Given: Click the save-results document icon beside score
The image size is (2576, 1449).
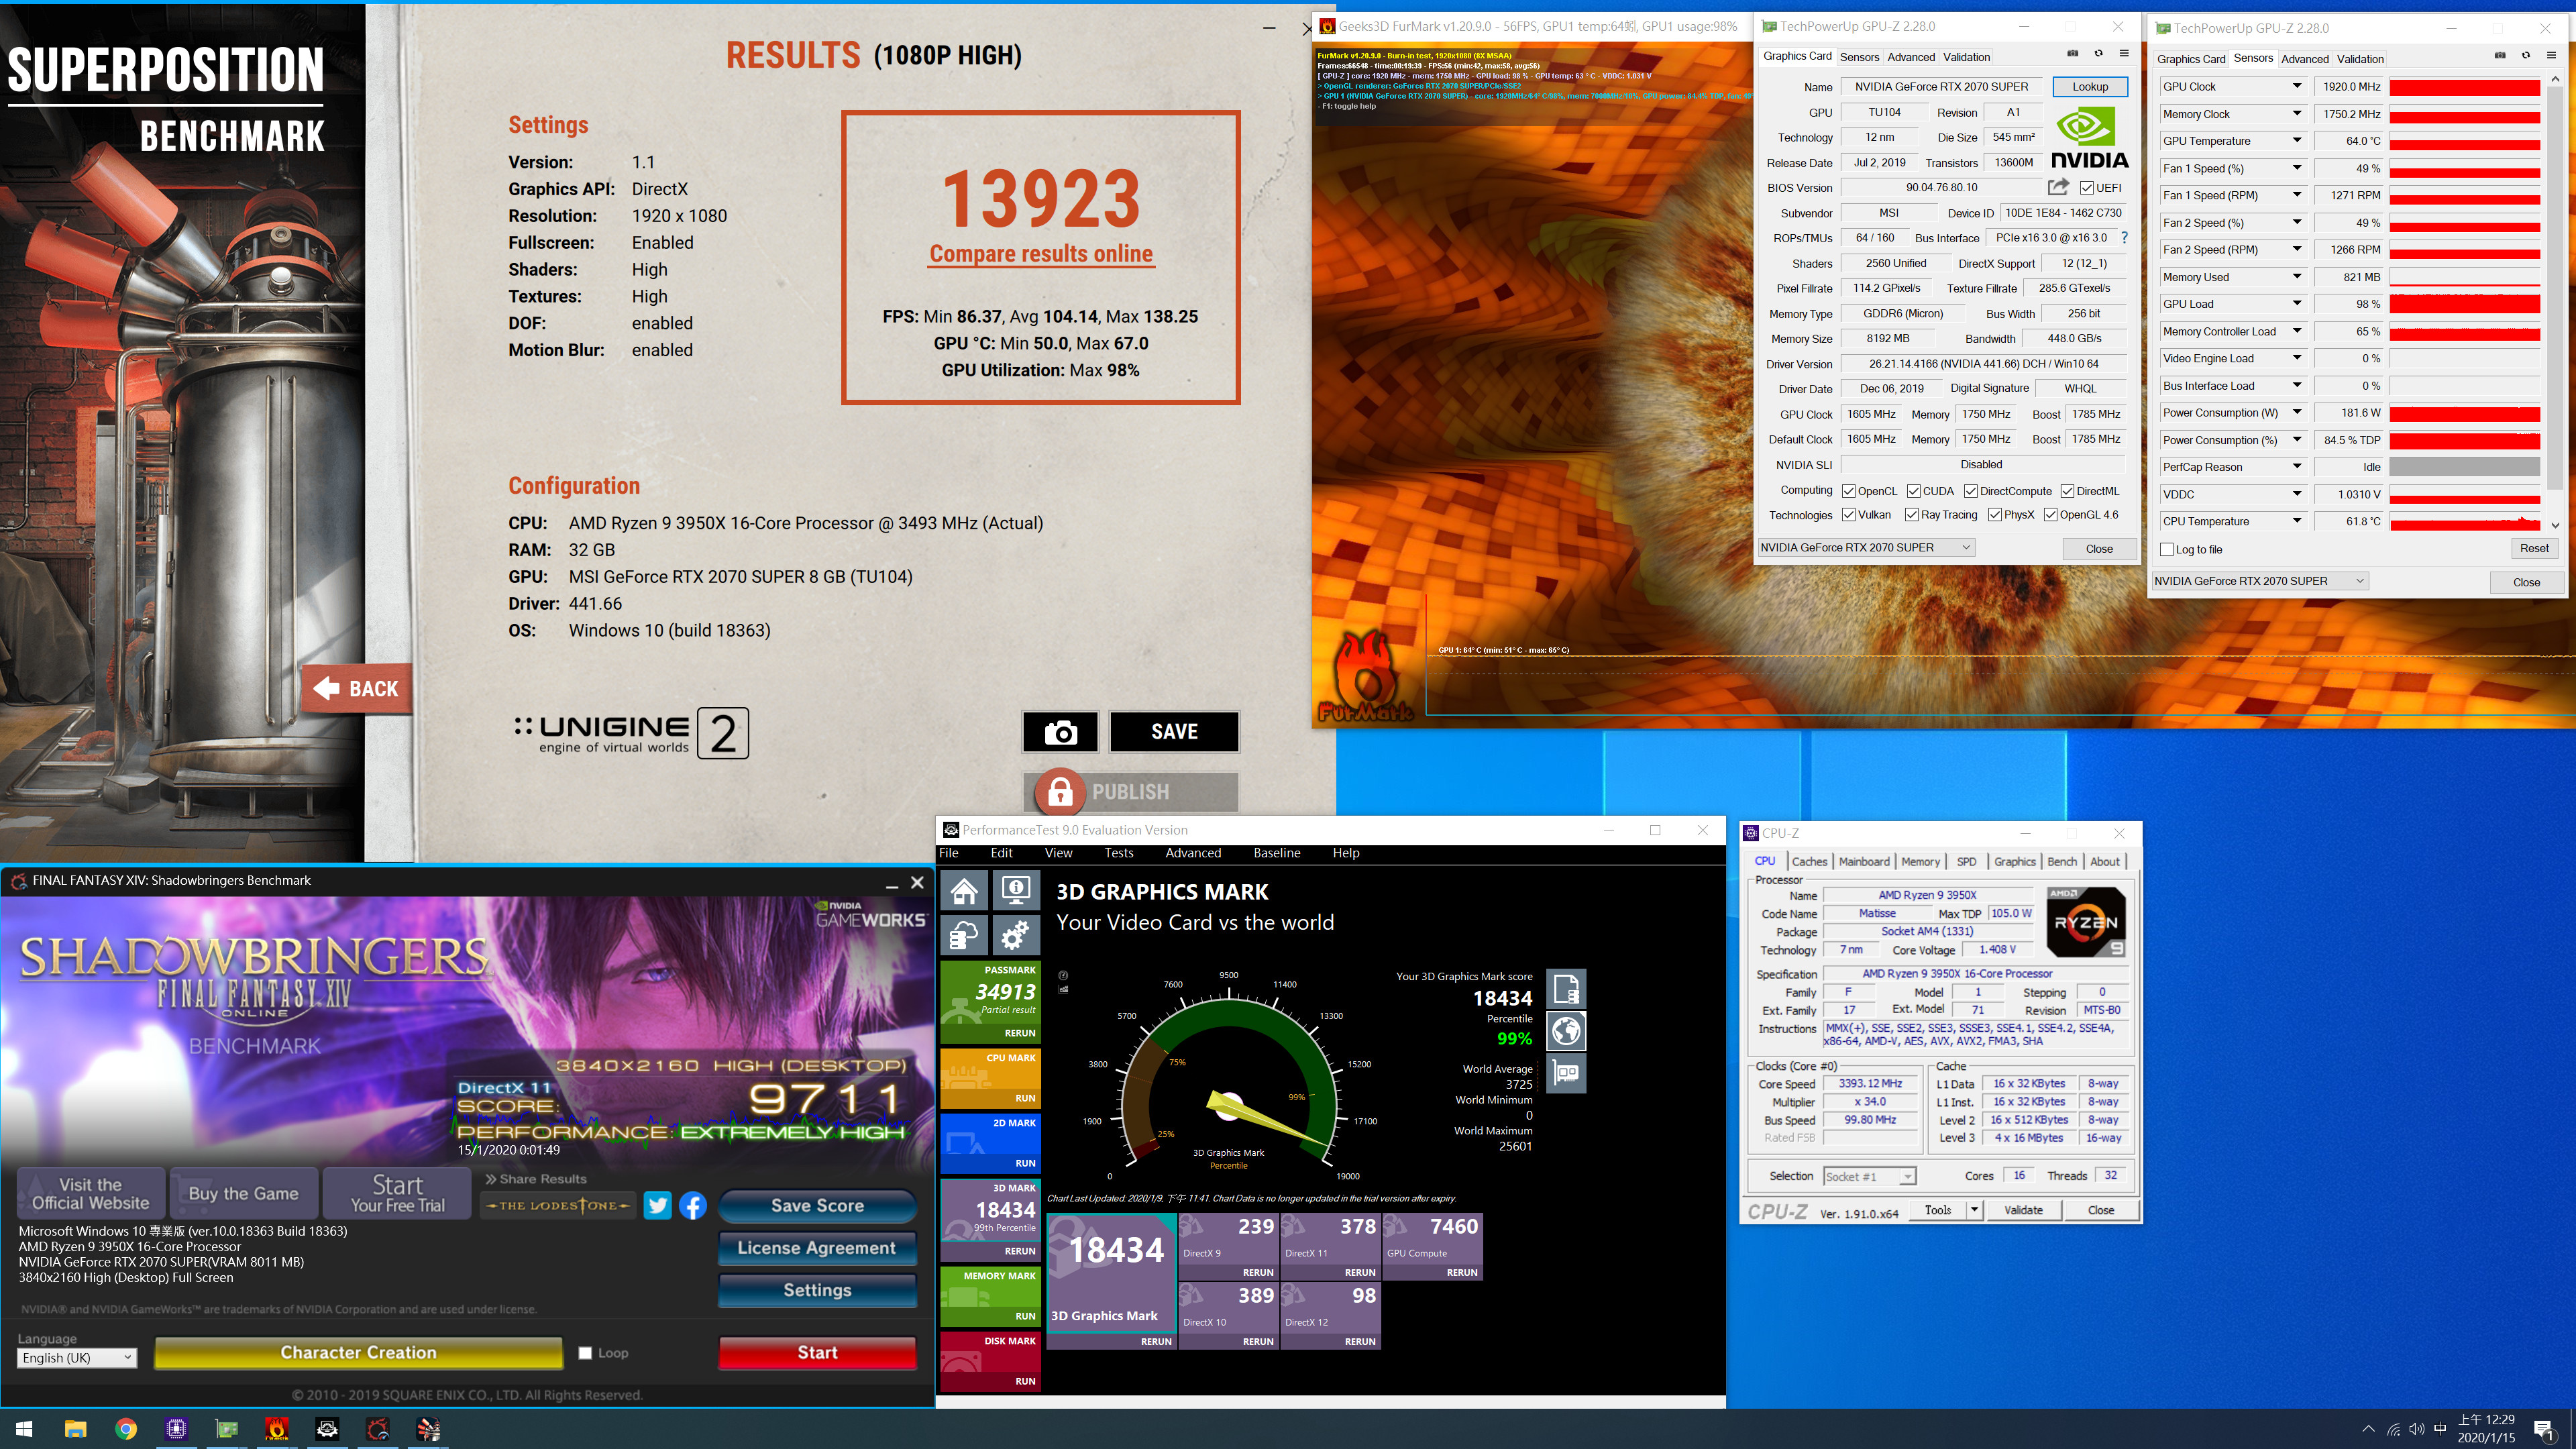Looking at the screenshot, I should [x=1566, y=989].
